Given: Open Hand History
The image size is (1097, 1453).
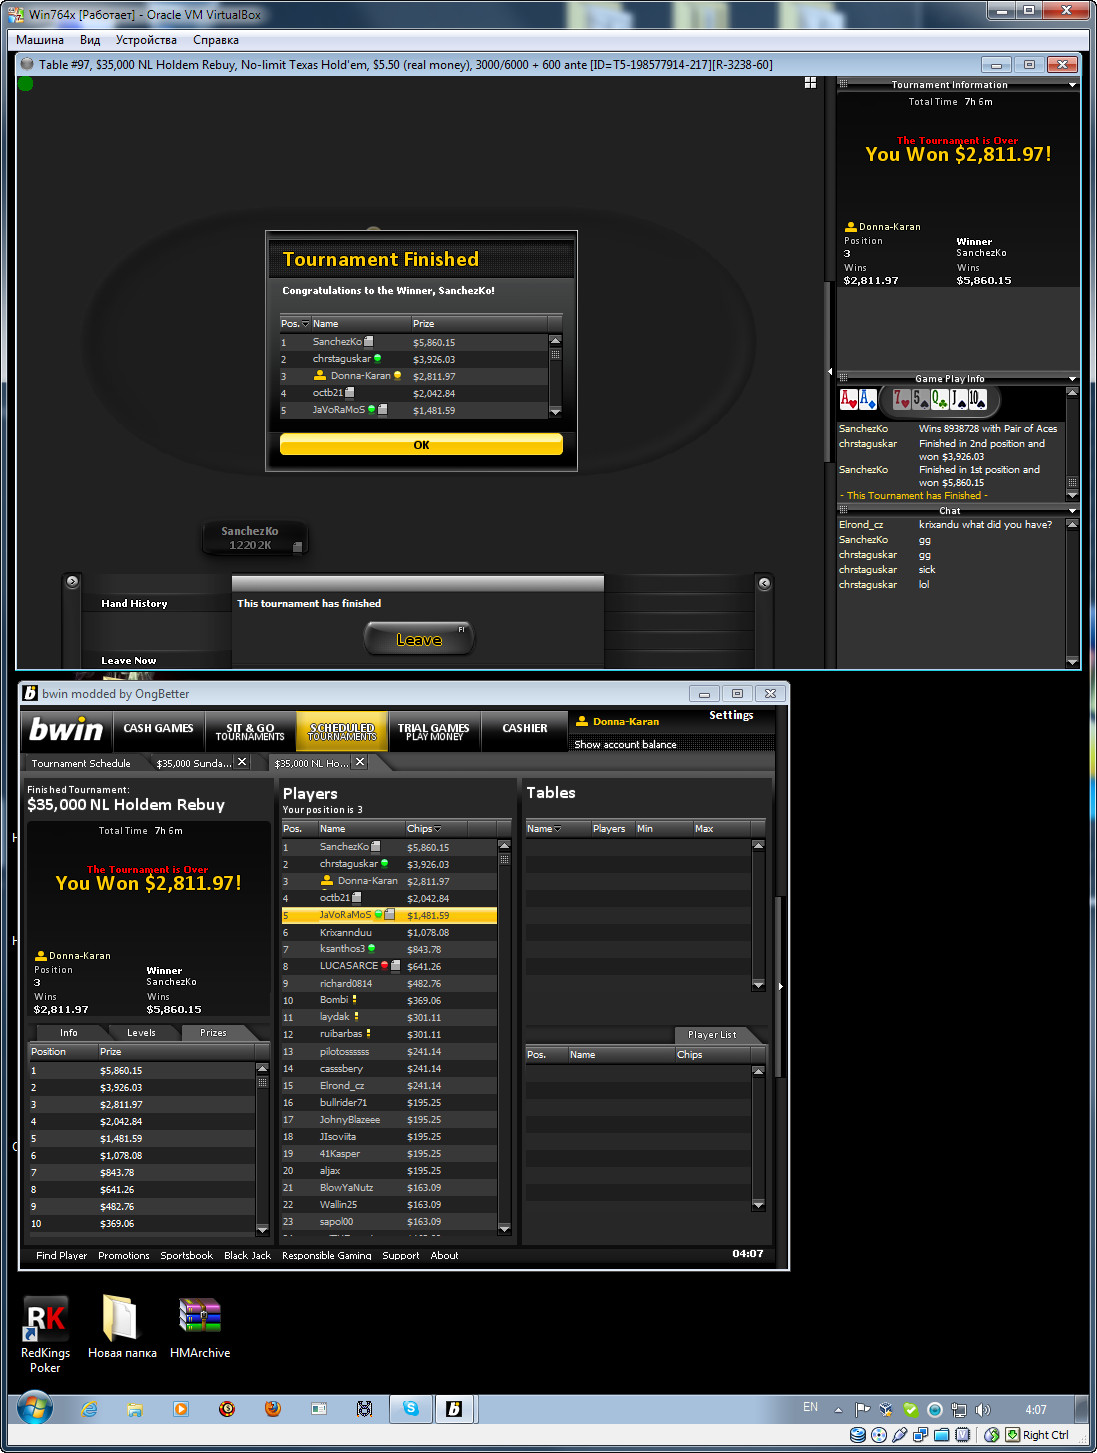Looking at the screenshot, I should tap(134, 604).
